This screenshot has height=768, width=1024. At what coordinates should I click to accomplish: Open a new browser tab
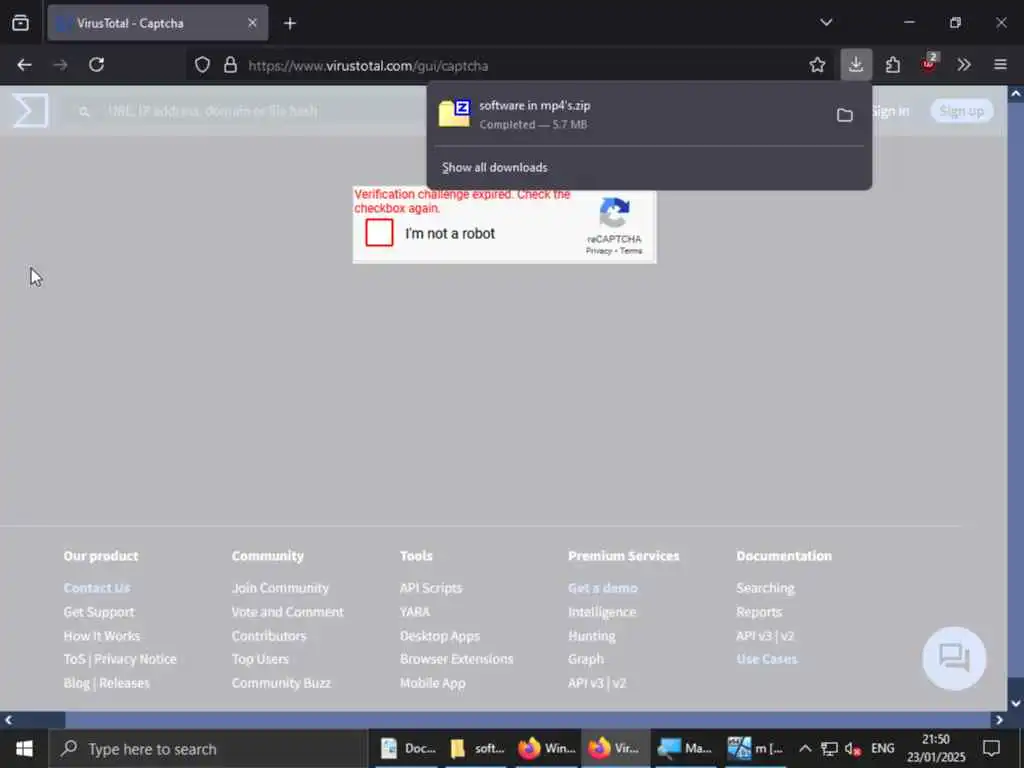(x=290, y=24)
